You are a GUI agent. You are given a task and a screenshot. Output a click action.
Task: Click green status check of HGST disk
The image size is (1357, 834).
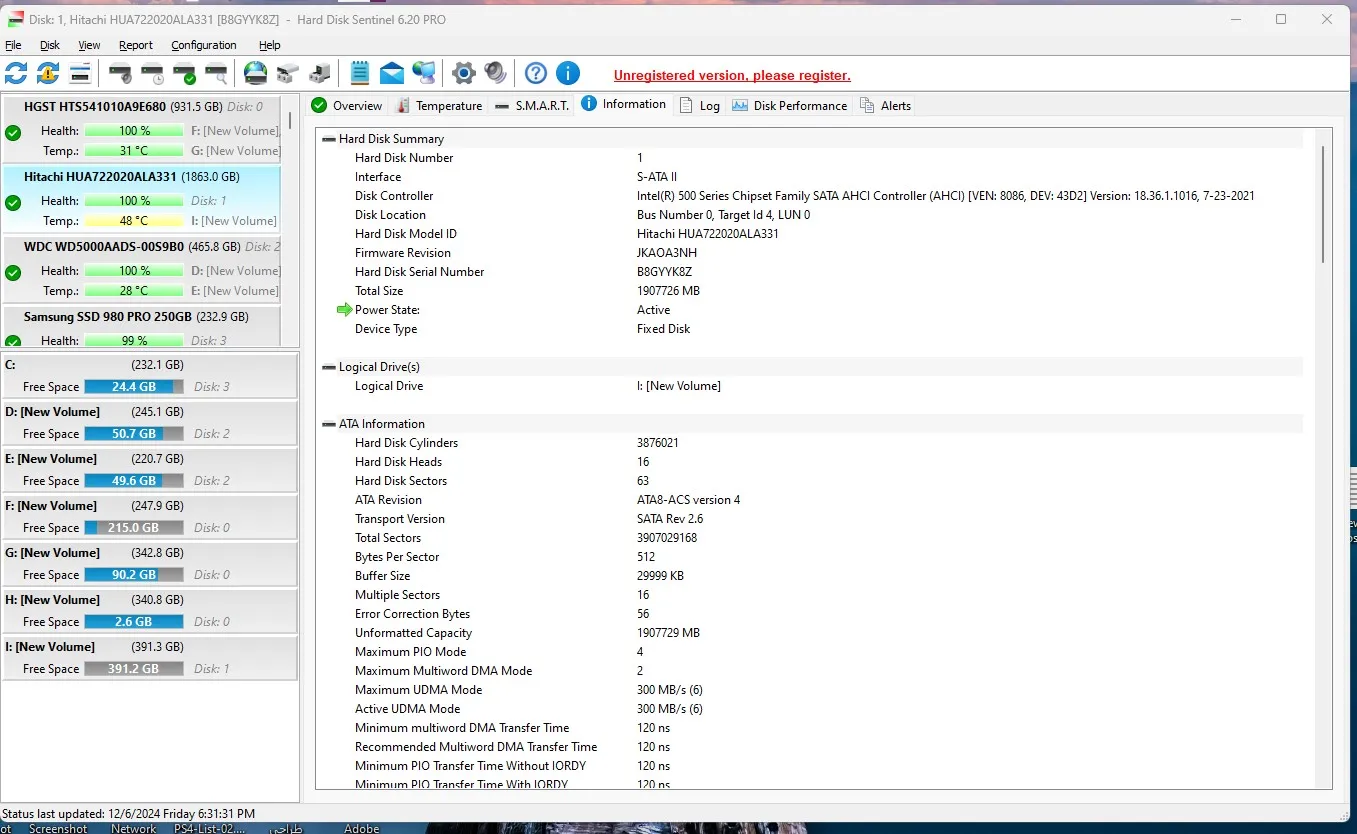pos(13,132)
